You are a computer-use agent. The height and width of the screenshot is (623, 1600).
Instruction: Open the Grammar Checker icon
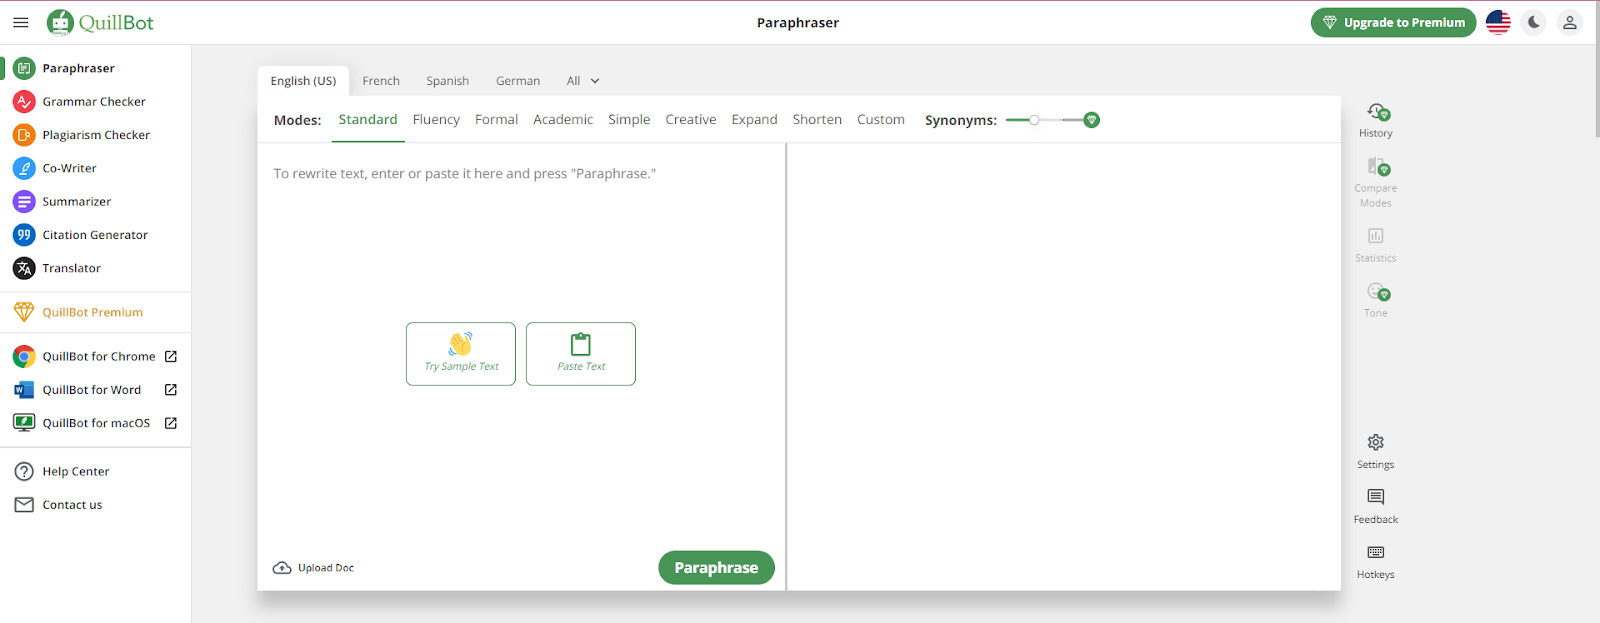(x=24, y=101)
